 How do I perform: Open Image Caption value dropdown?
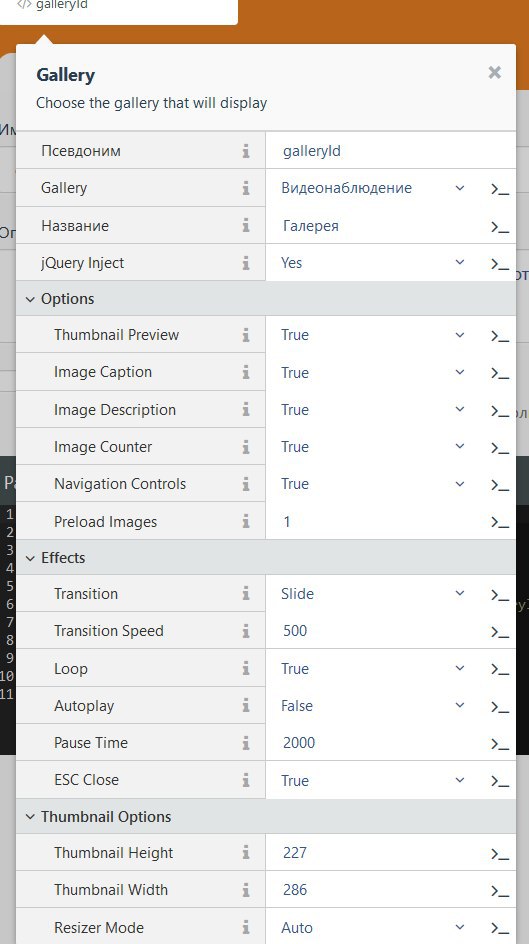[373, 372]
